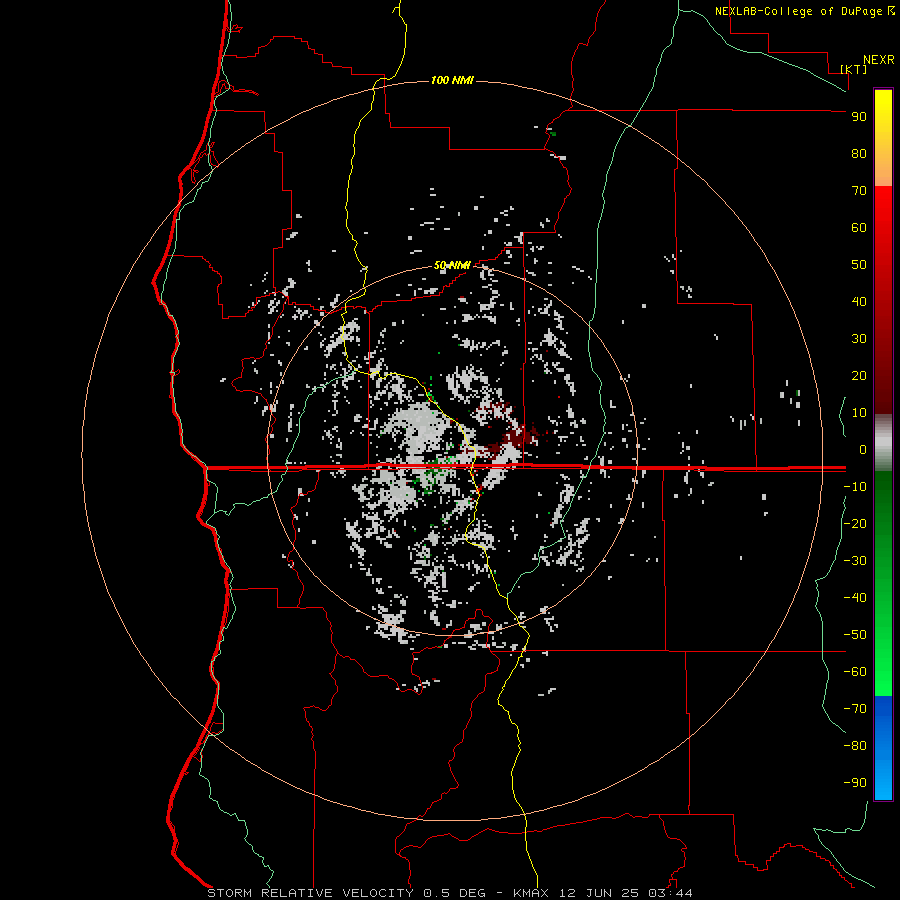Click the '12 JUN 25 03:44' timestamp

[x=626, y=893]
